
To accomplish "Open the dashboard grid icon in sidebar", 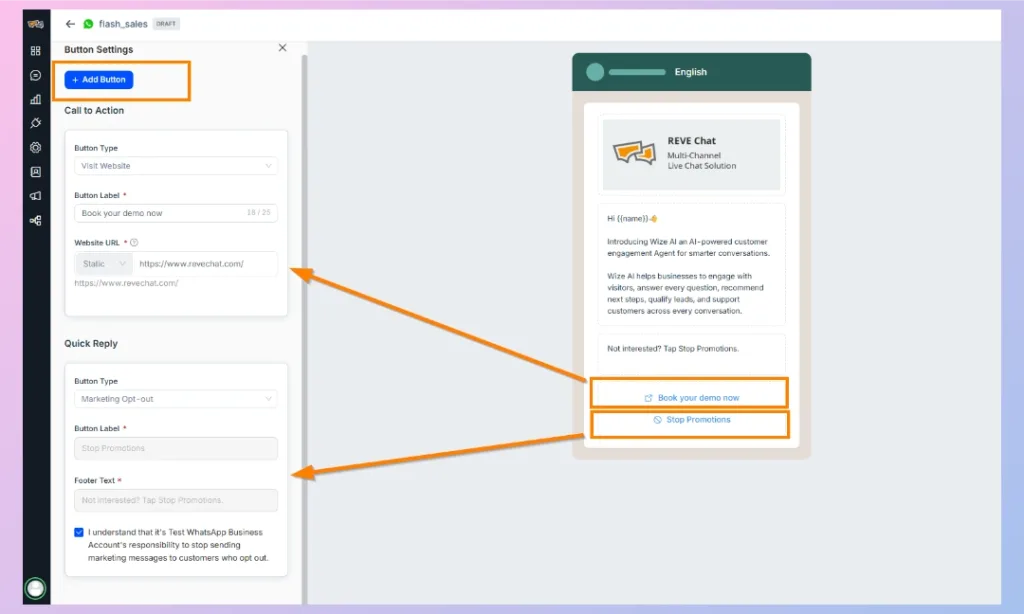I will pos(35,51).
